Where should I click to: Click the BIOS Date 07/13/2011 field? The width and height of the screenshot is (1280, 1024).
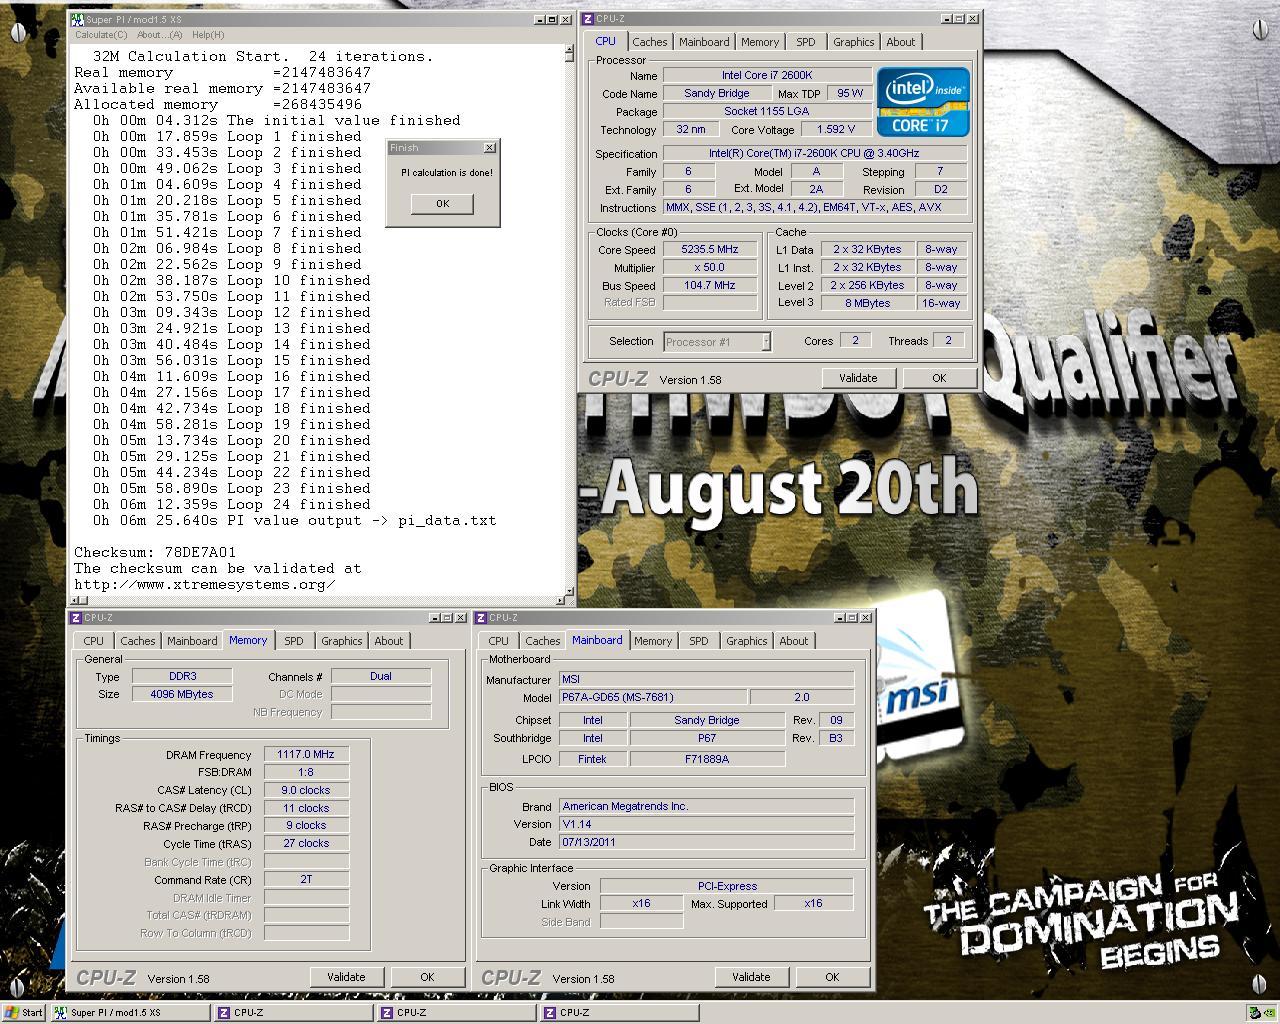tap(706, 842)
